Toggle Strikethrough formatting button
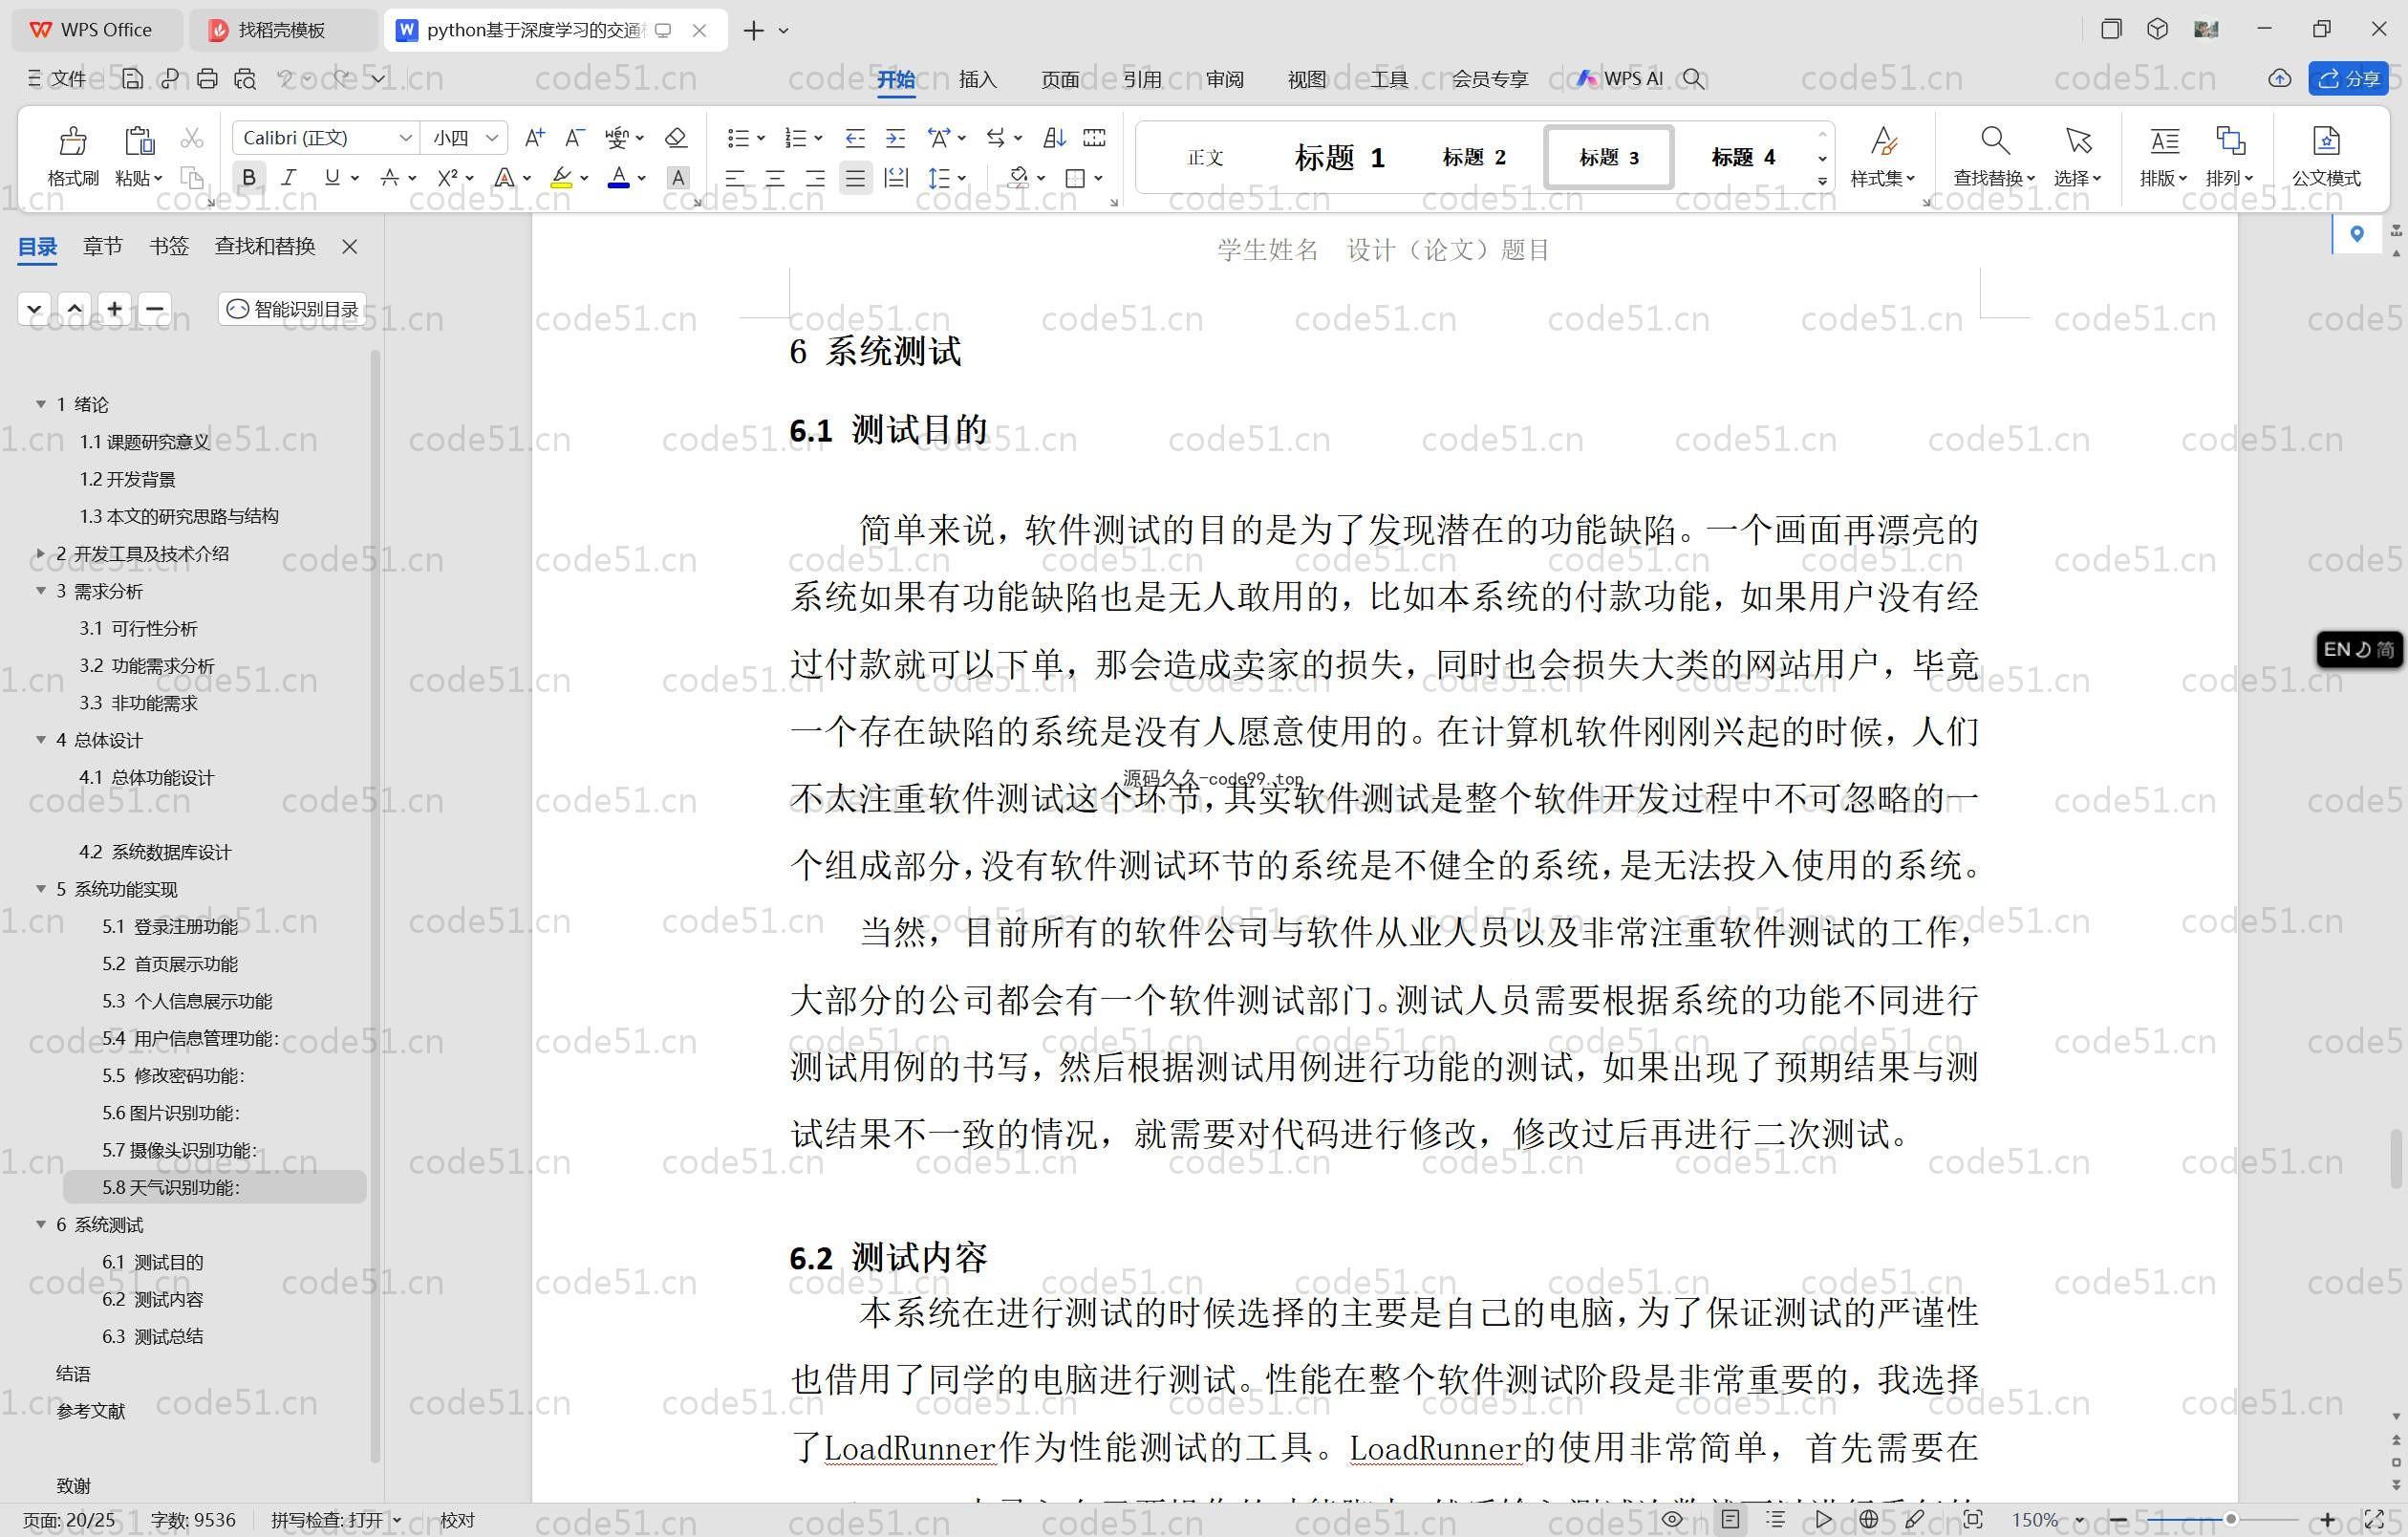This screenshot has height=1537, width=2408. pos(389,178)
